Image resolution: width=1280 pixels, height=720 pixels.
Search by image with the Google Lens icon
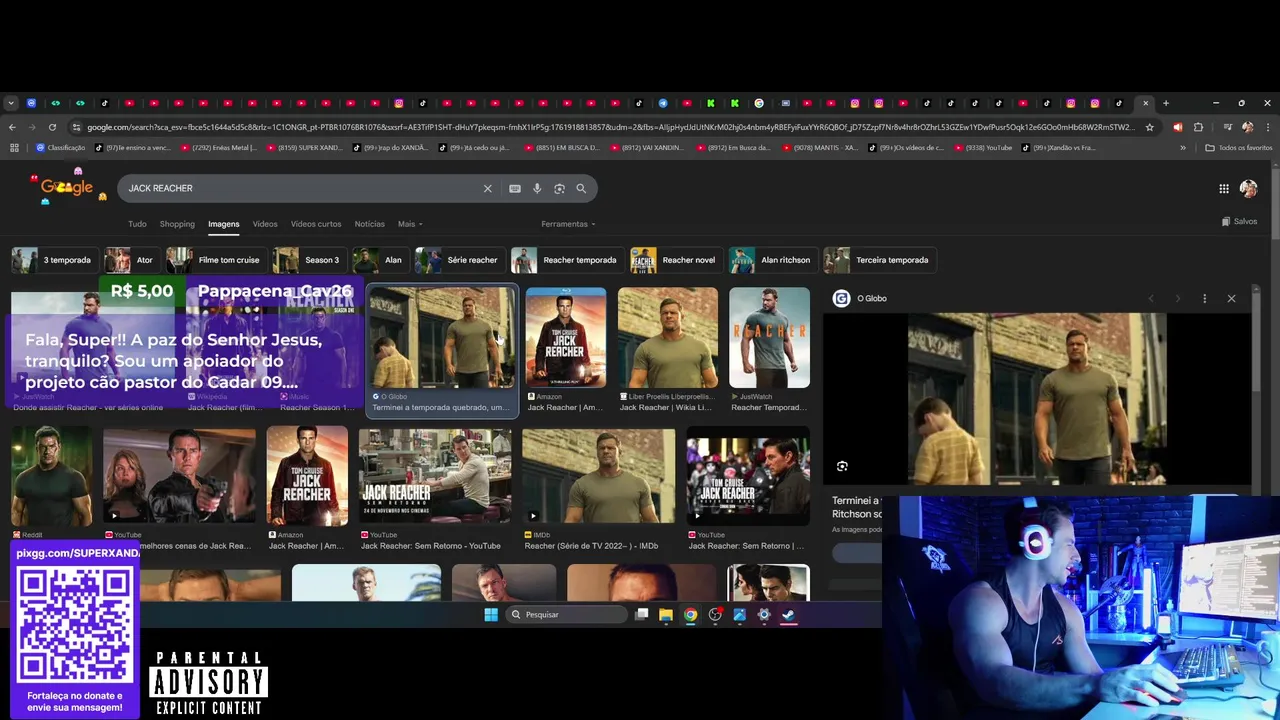pos(559,188)
